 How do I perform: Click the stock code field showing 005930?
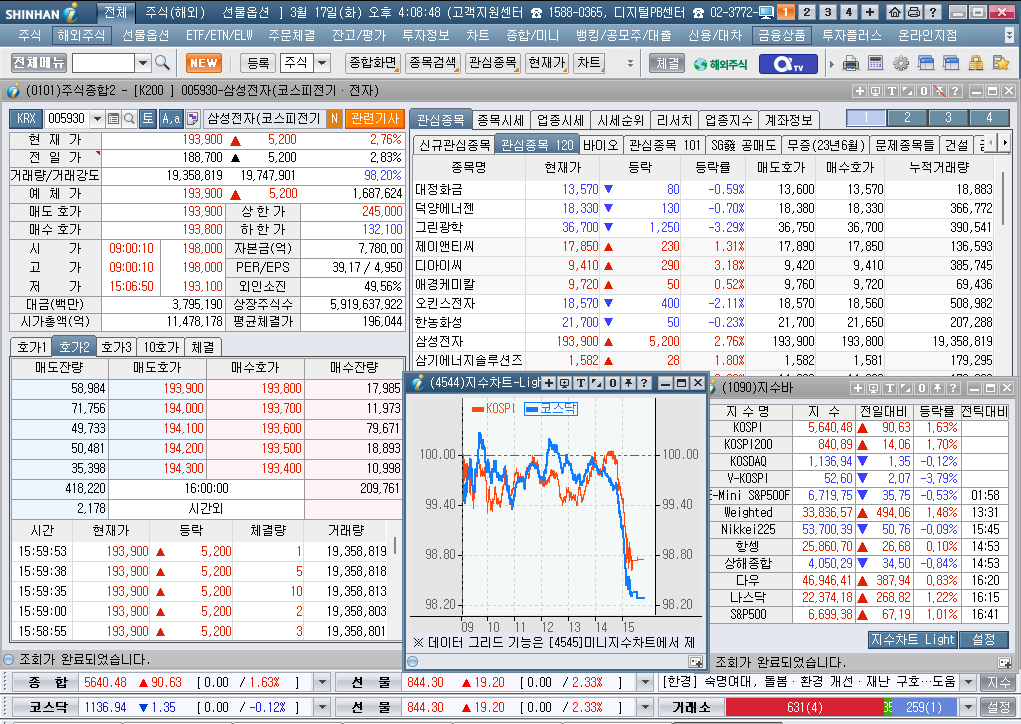67,118
